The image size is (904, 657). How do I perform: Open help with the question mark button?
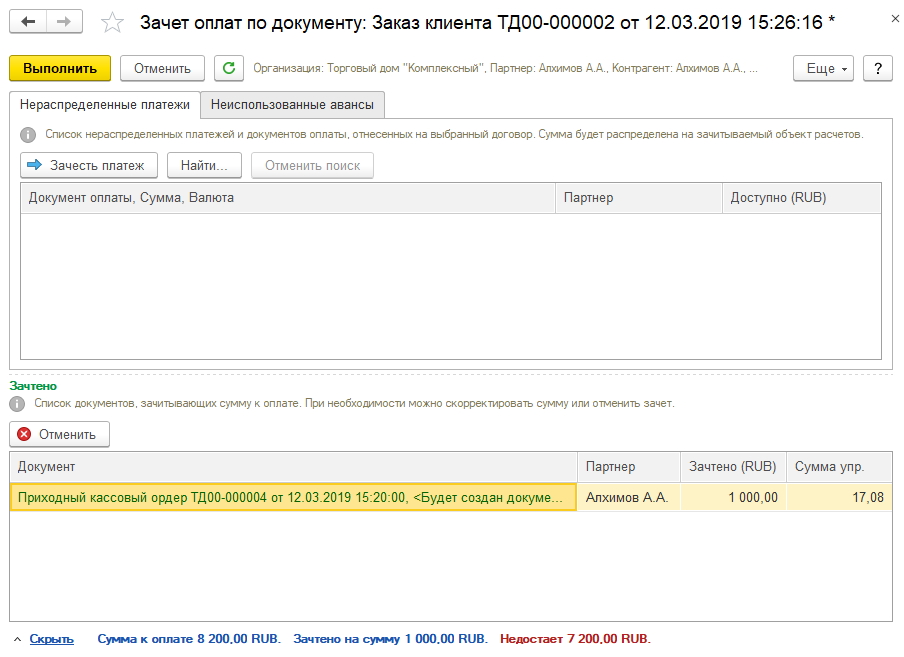click(877, 68)
